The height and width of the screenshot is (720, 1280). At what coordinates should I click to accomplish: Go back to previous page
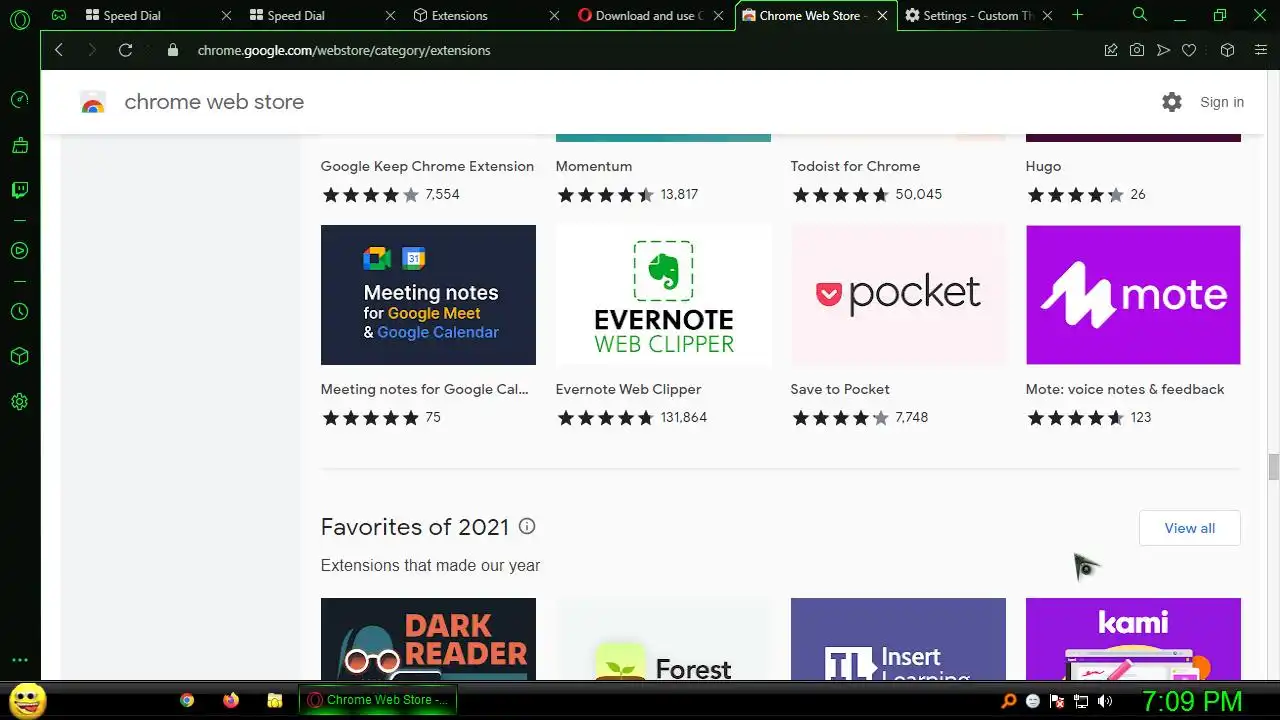point(59,50)
